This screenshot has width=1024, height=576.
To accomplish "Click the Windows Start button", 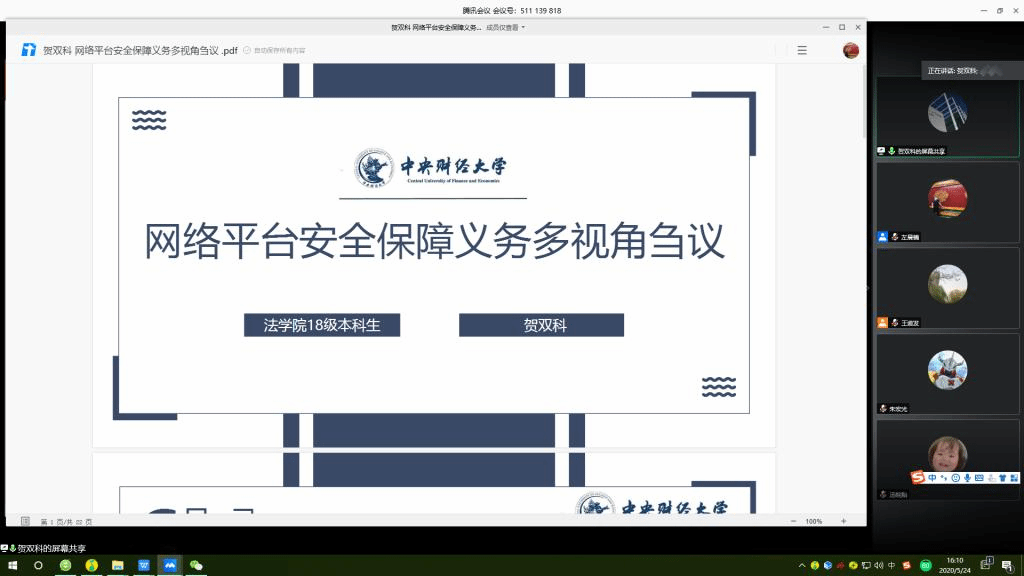I will tap(12, 565).
